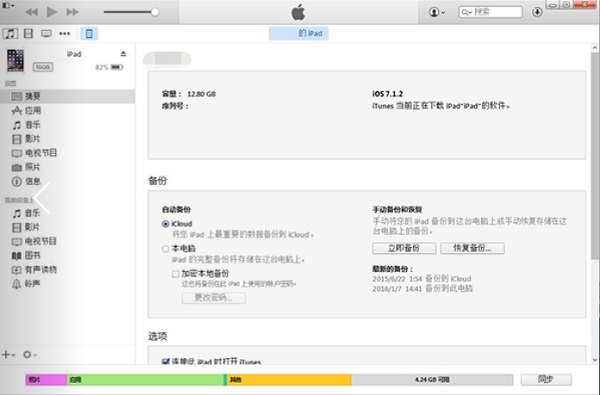Open the account user dropdown
The width and height of the screenshot is (600, 395).
437,12
